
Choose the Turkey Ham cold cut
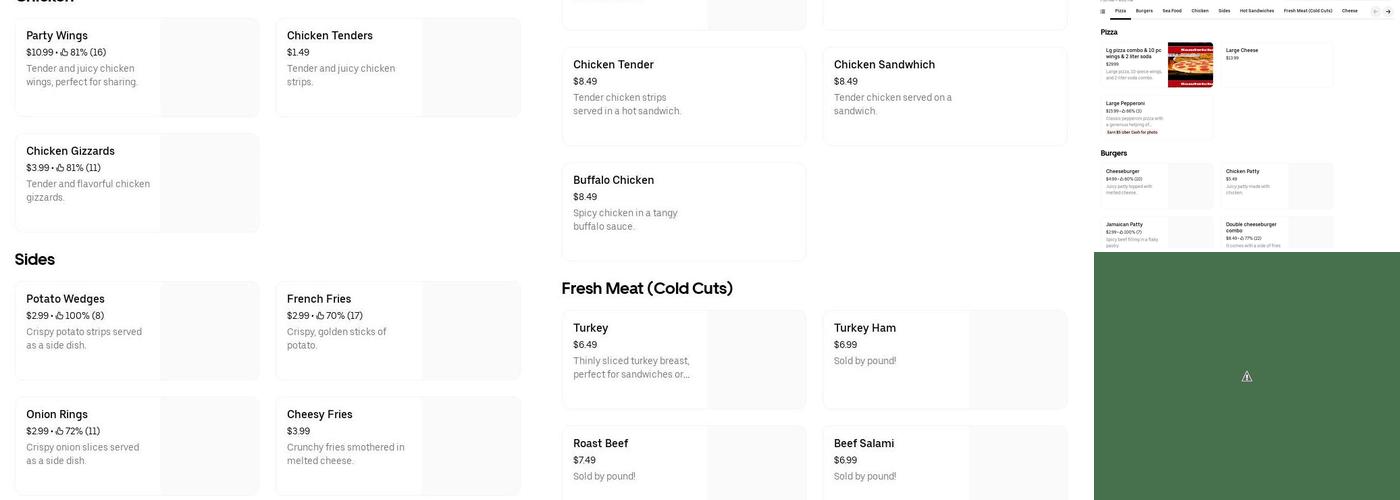pos(944,359)
